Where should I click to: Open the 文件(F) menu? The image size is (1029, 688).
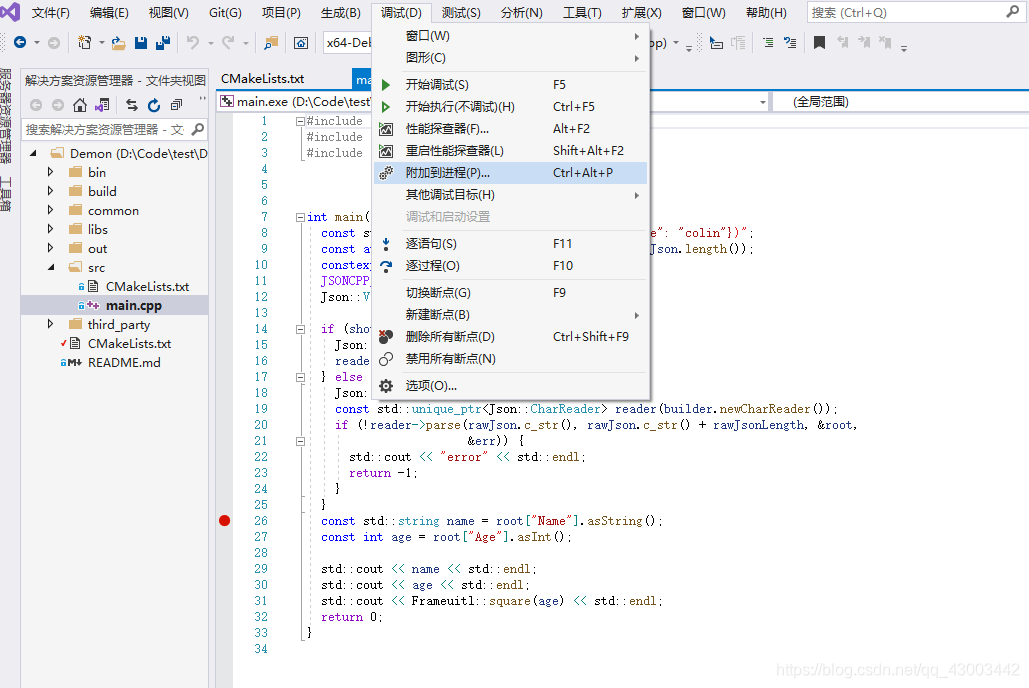[51, 12]
